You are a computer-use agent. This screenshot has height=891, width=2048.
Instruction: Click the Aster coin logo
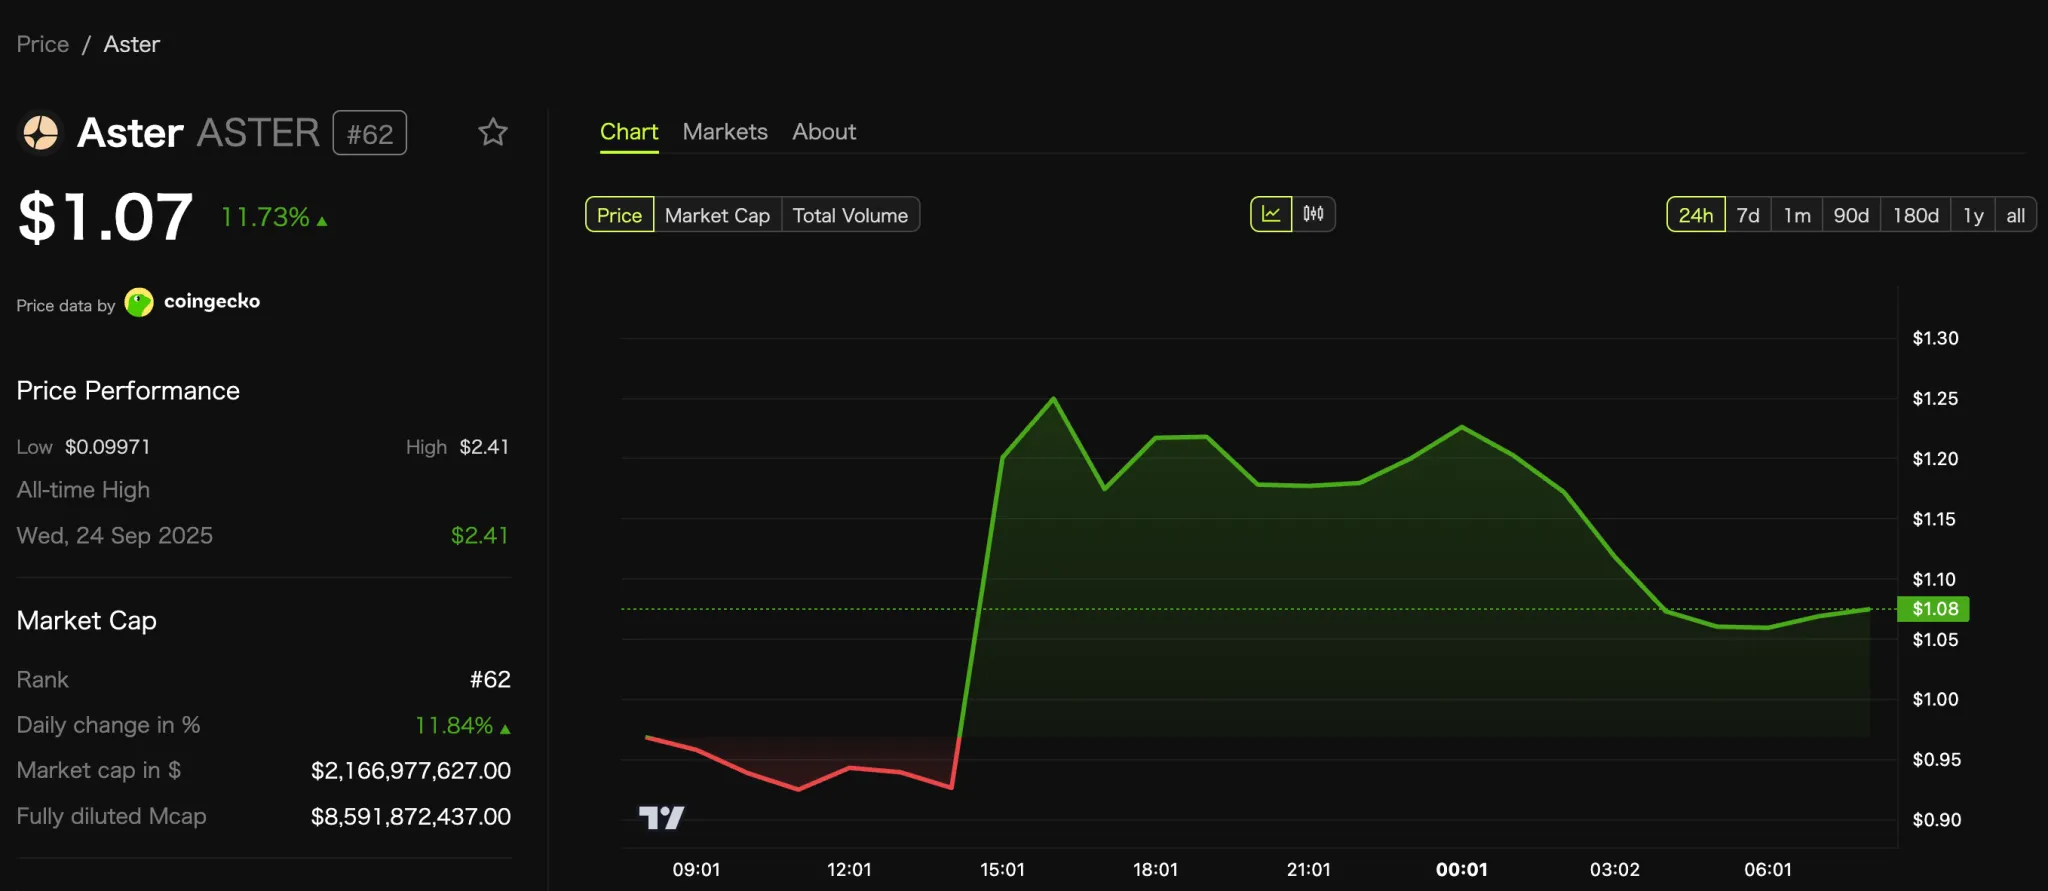(41, 133)
